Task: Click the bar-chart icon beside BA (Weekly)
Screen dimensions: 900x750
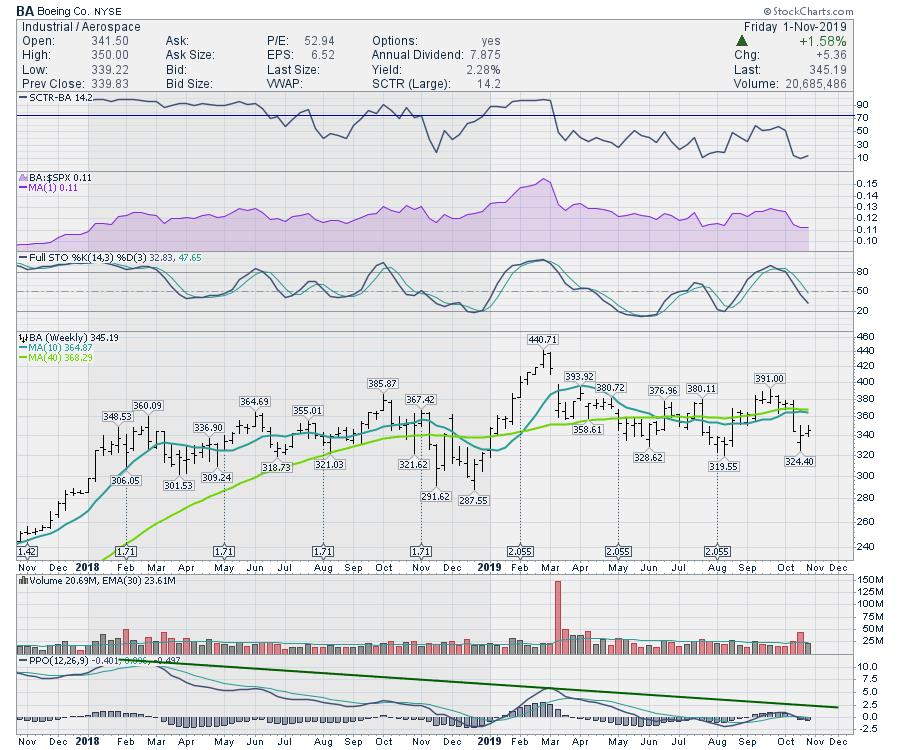Action: coord(24,337)
